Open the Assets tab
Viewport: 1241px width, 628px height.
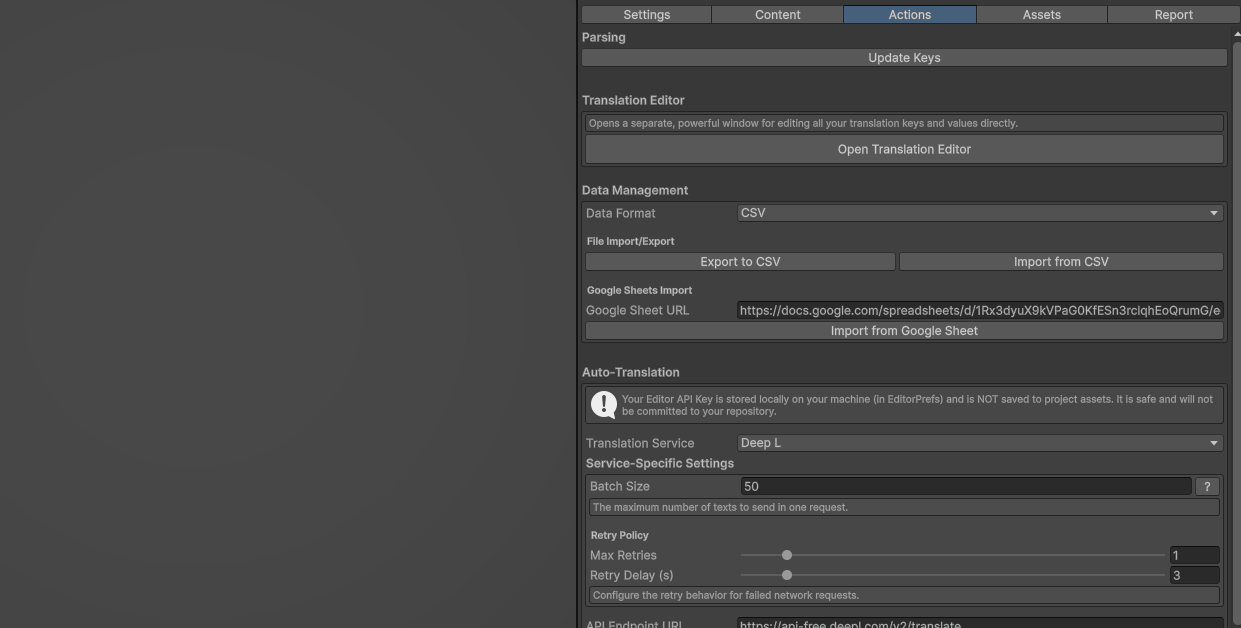[1041, 14]
